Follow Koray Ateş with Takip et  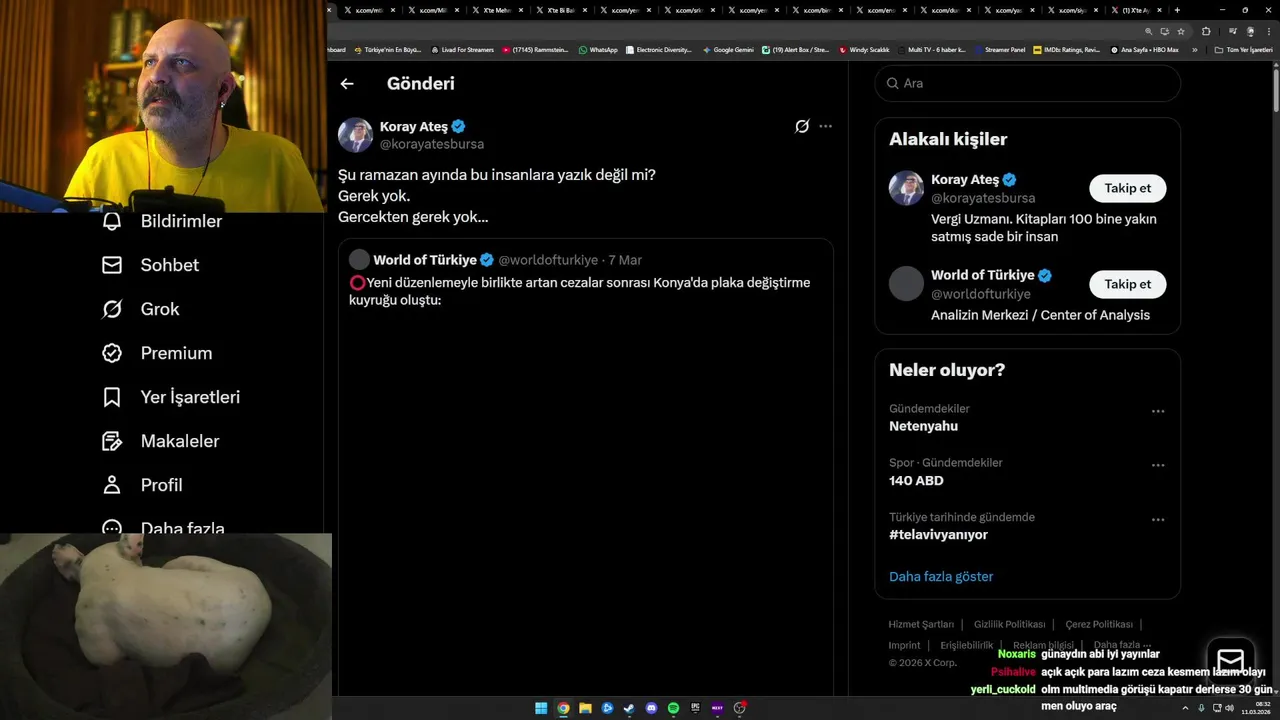pos(1127,188)
